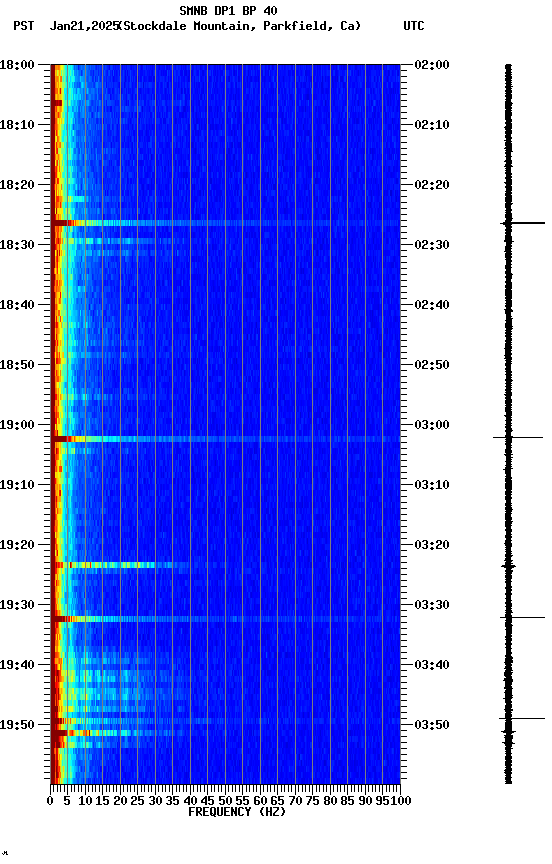Click the '25' frequency axis label
552x864 pixels.
[x=138, y=801]
